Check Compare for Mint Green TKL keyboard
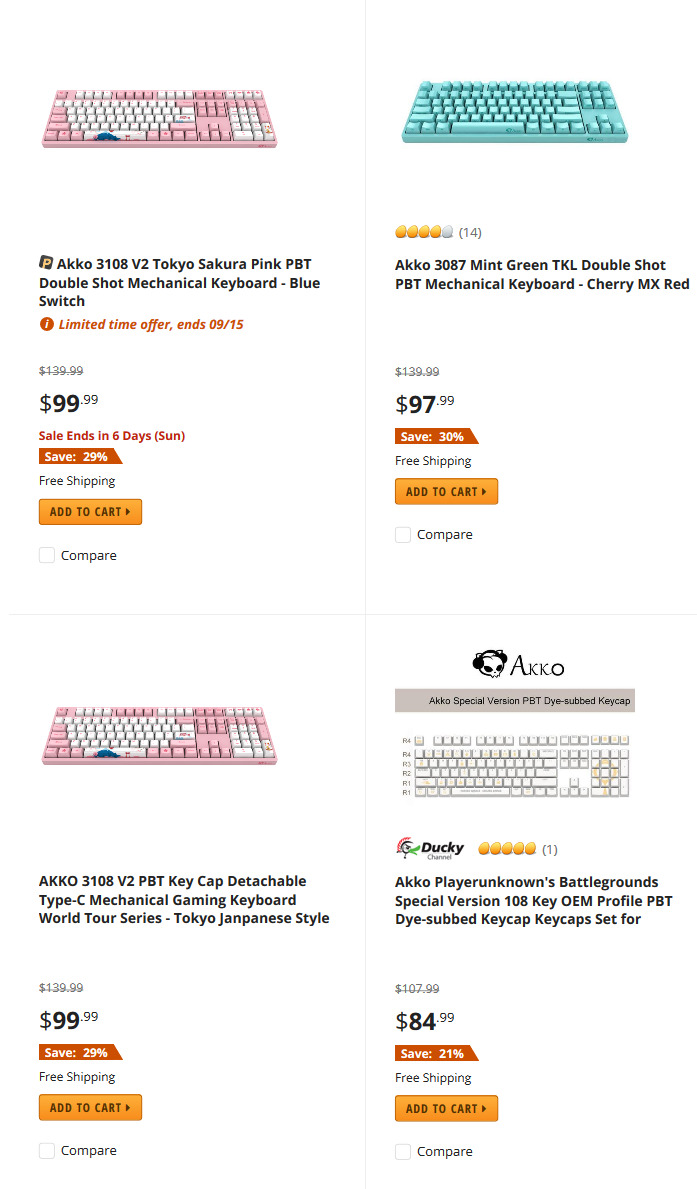This screenshot has height=1189, width=697. click(x=403, y=535)
